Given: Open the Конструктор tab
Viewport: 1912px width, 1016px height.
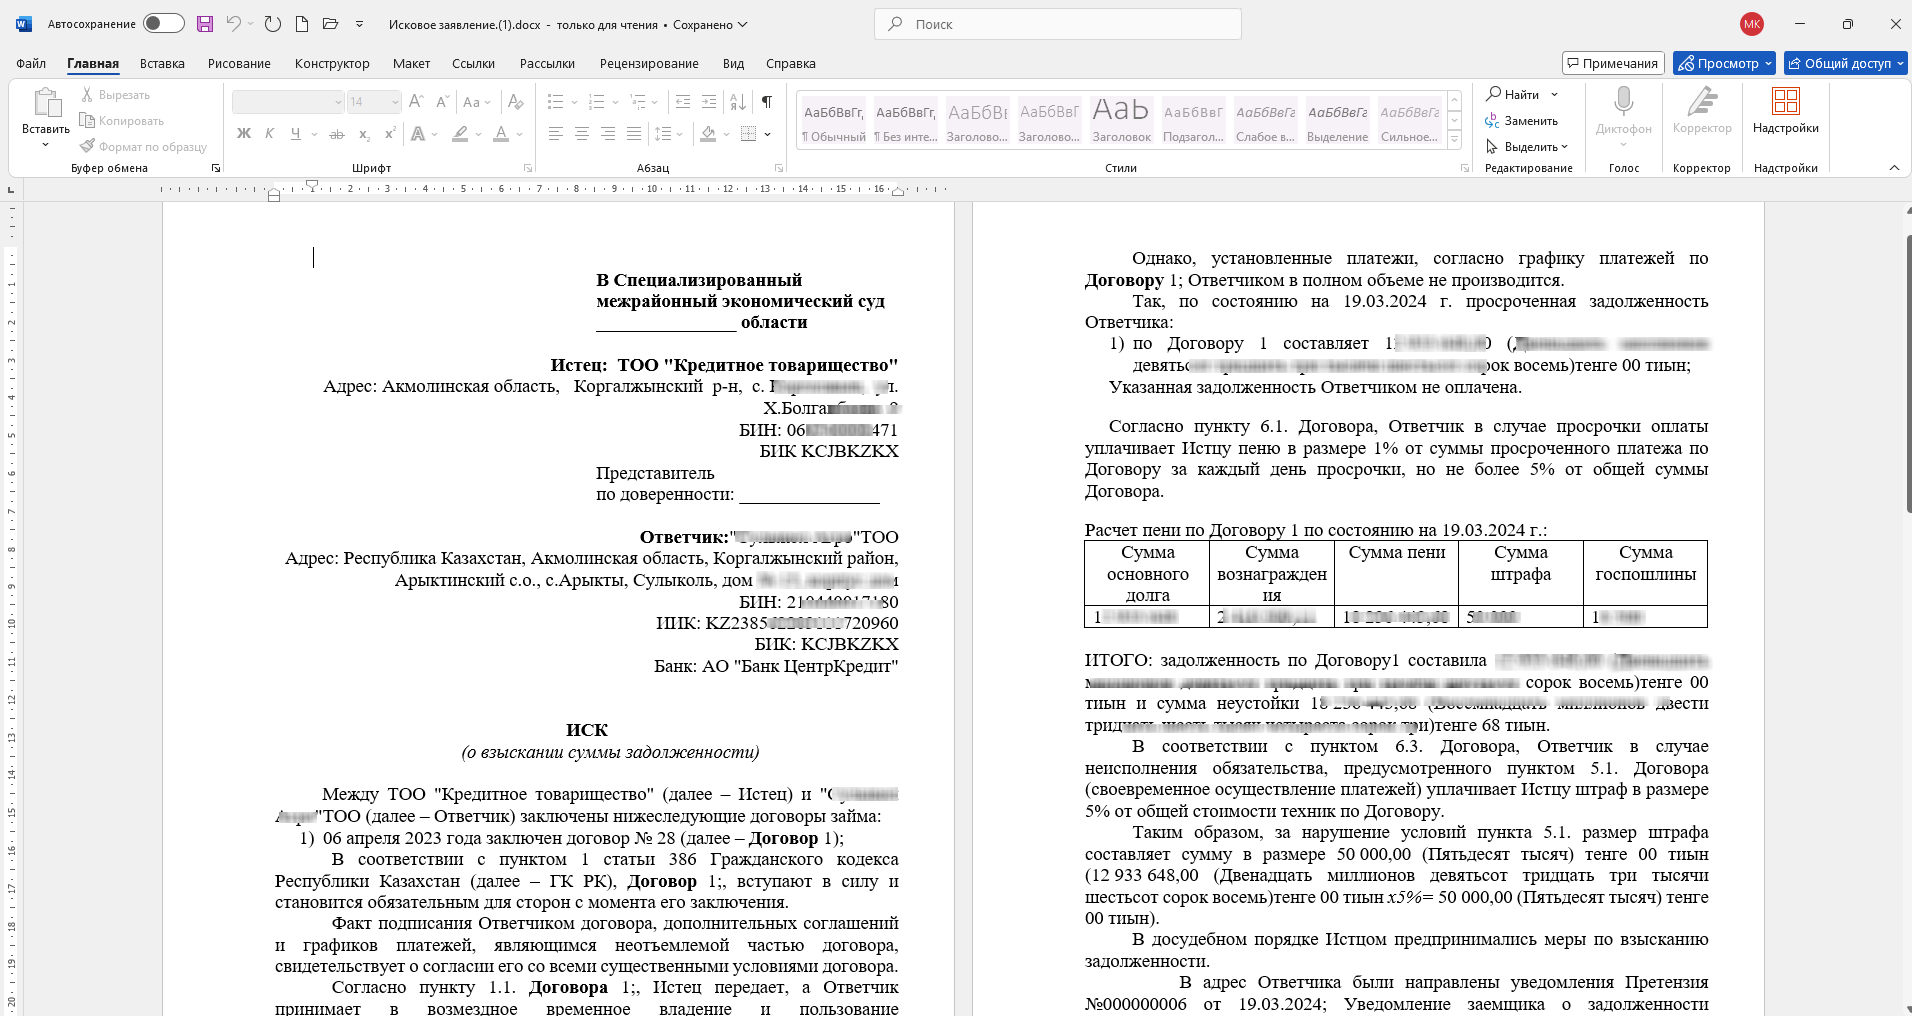Looking at the screenshot, I should click(x=332, y=63).
